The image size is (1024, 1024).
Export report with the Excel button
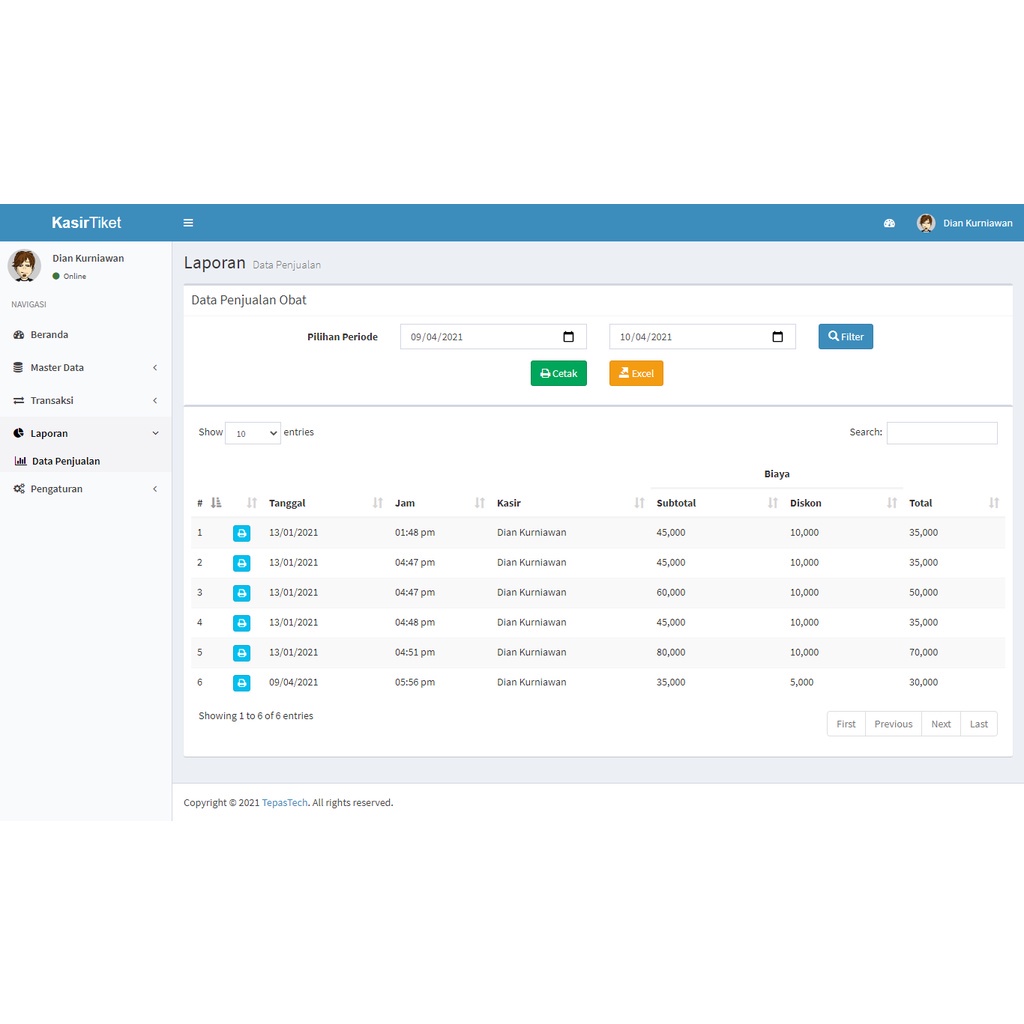636,374
